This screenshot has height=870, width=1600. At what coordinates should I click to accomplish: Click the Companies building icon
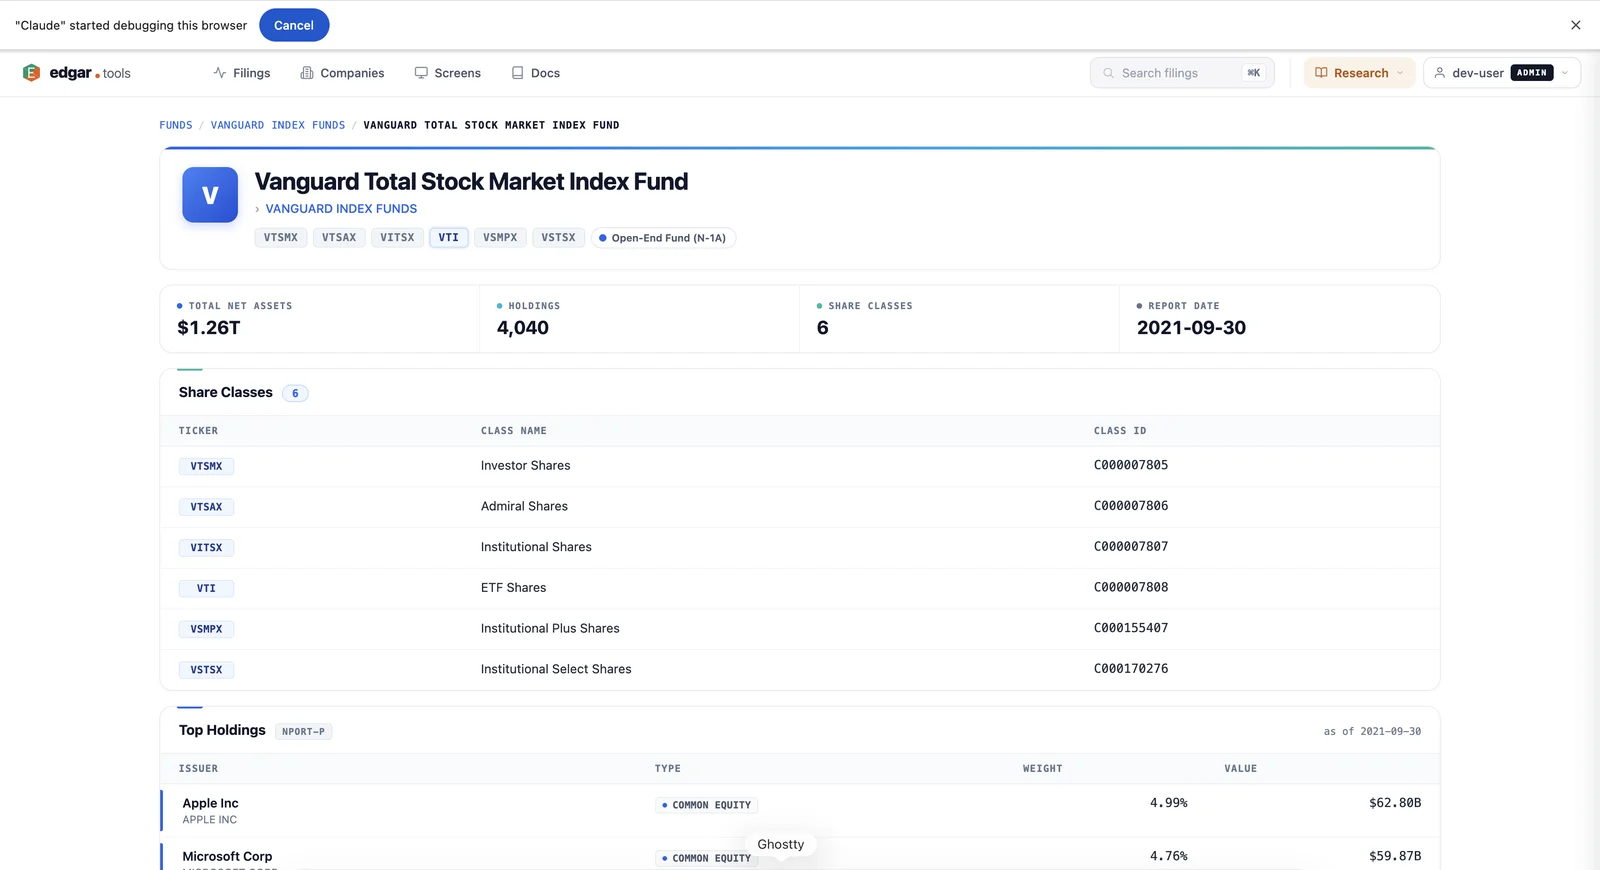307,73
